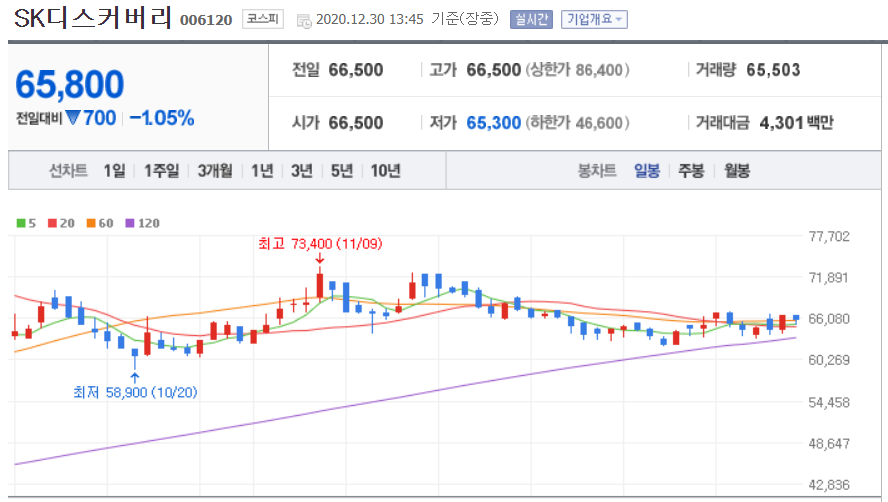The image size is (888, 502).
Task: Select the 1년 line chart tab
Action: click(x=262, y=170)
